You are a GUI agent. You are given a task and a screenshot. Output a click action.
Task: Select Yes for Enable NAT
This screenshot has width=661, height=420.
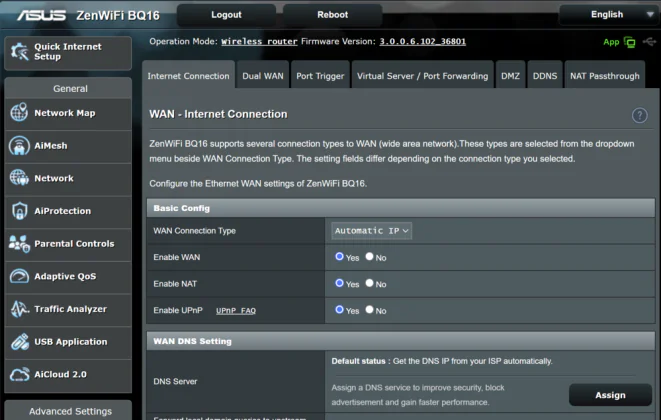339,283
